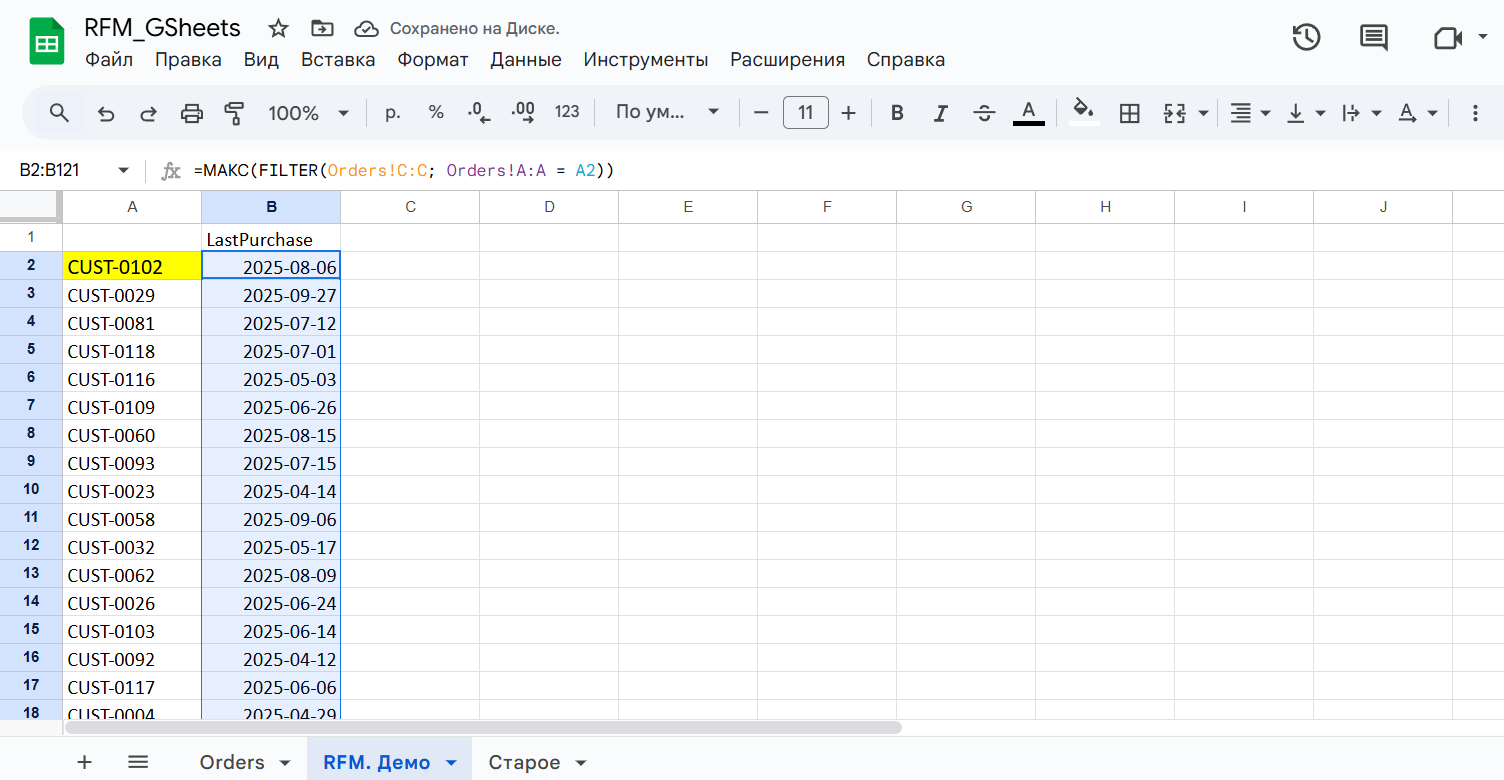1504x780 pixels.
Task: Increase font size with plus button
Action: coord(848,113)
